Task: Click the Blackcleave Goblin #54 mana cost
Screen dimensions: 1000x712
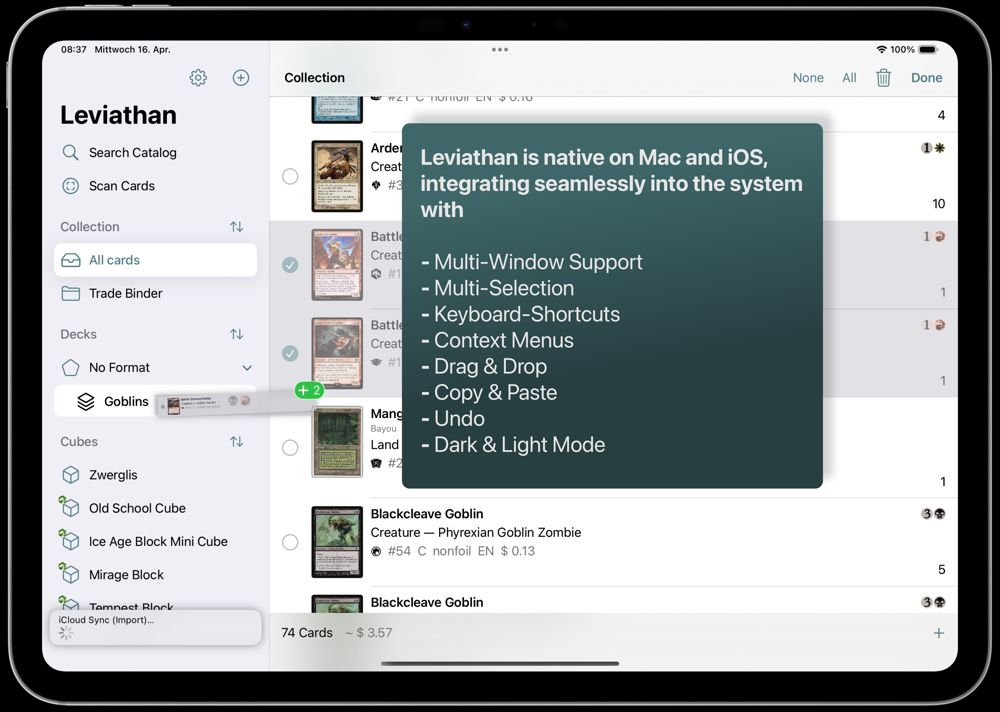Action: 933,514
